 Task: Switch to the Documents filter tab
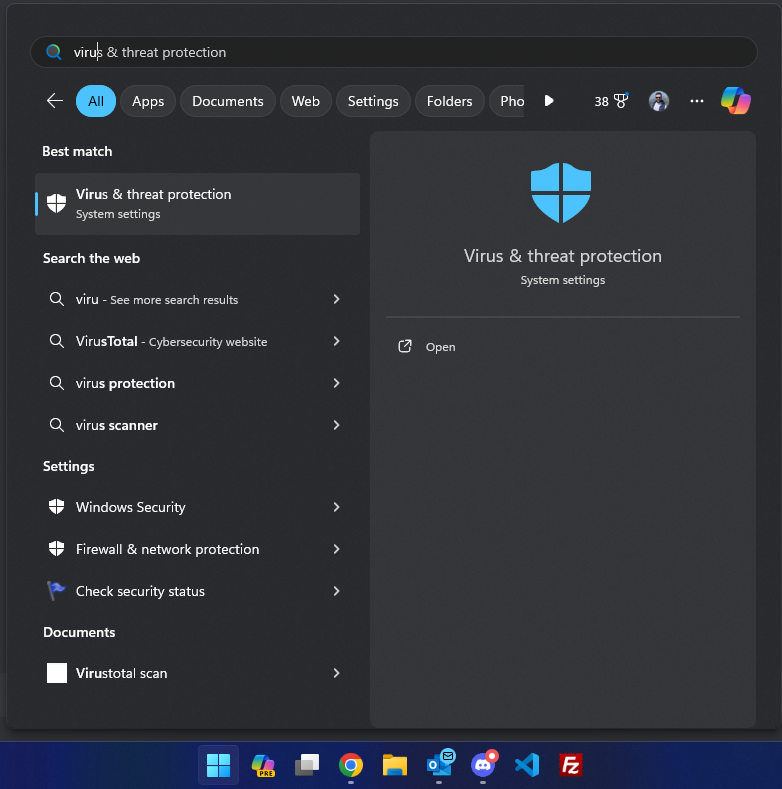coord(227,101)
